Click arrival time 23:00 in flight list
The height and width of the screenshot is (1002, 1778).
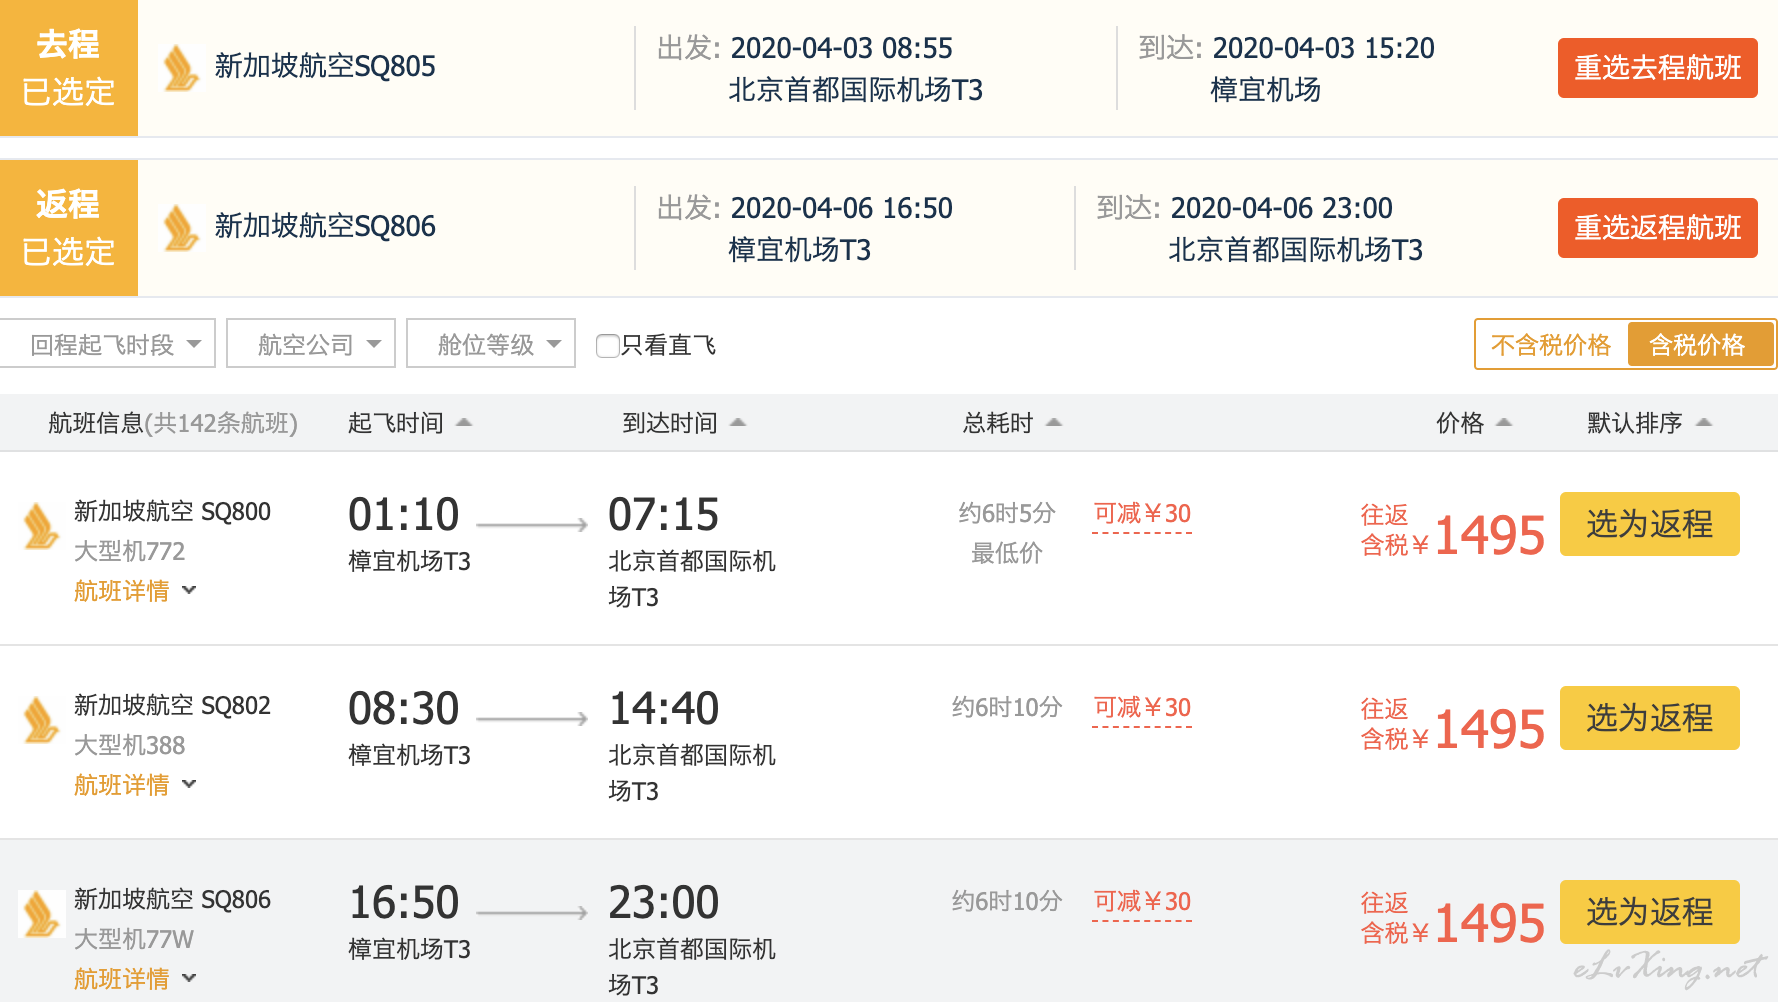pos(664,903)
